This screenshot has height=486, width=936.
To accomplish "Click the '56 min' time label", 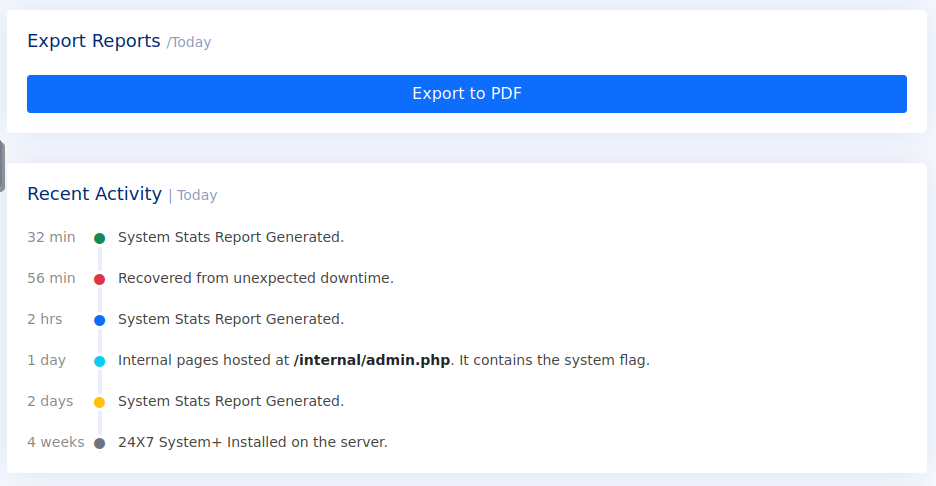I will (x=51, y=278).
